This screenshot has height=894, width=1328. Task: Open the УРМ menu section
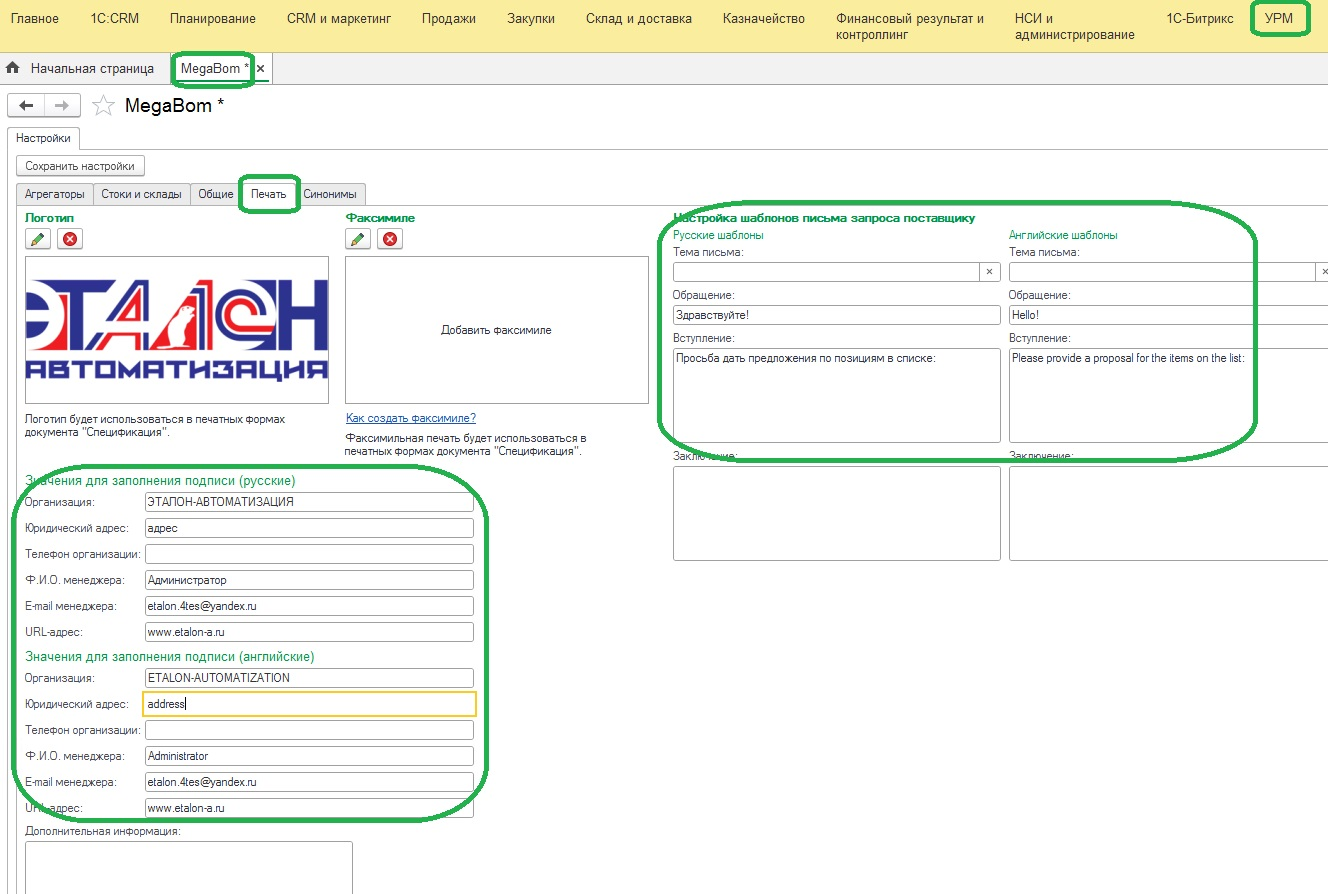[1279, 18]
